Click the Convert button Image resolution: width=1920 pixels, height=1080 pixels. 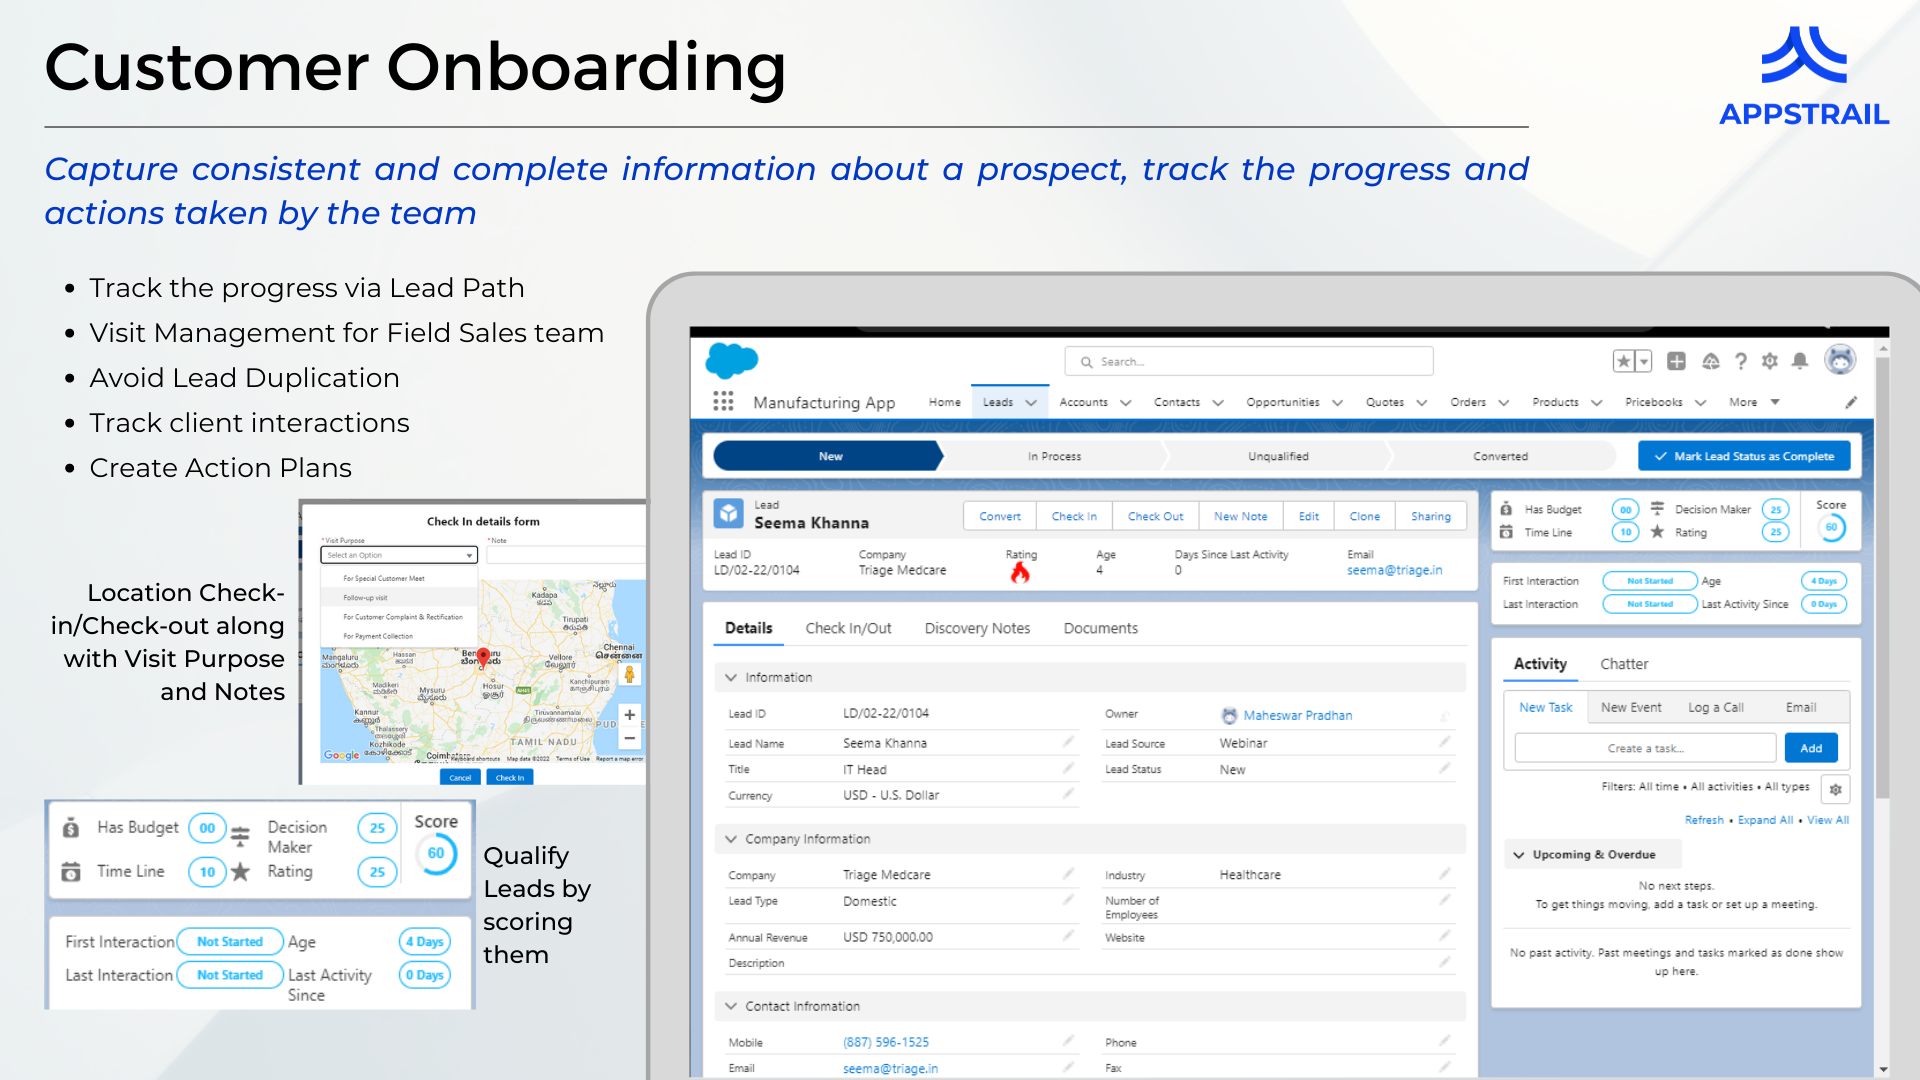(x=1000, y=516)
